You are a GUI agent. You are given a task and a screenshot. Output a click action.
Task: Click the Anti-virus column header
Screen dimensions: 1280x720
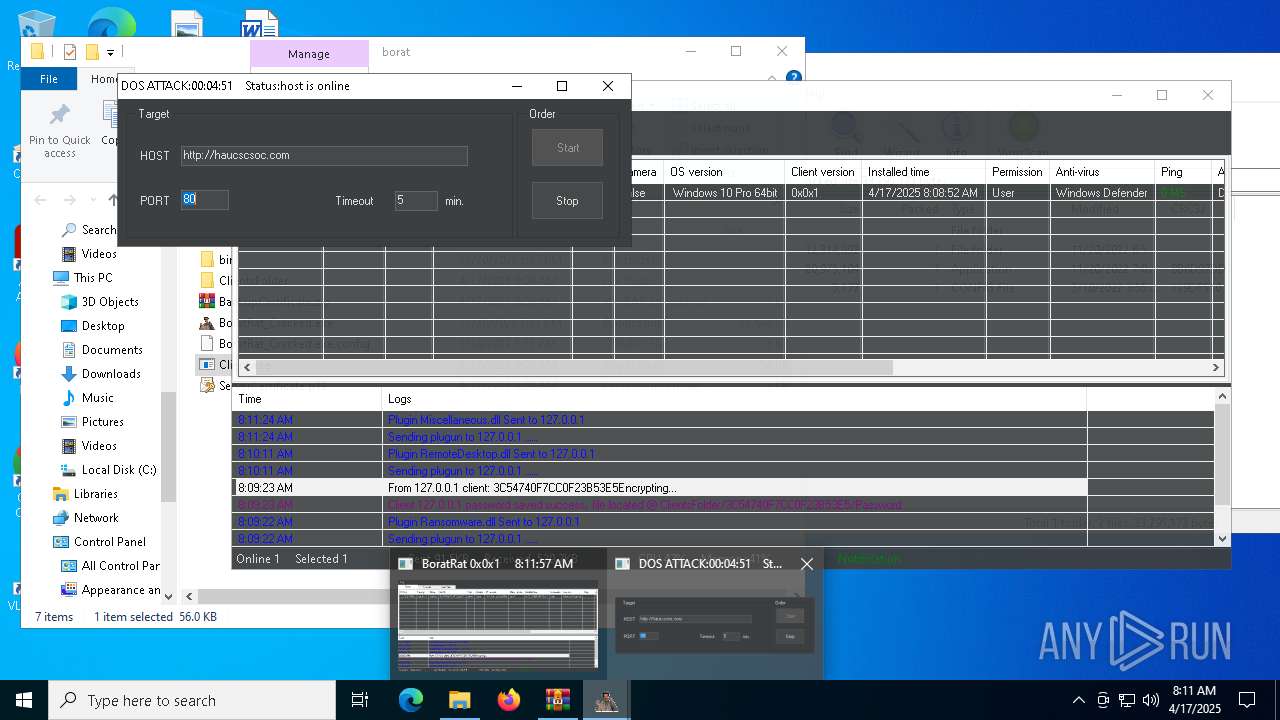tap(1101, 172)
